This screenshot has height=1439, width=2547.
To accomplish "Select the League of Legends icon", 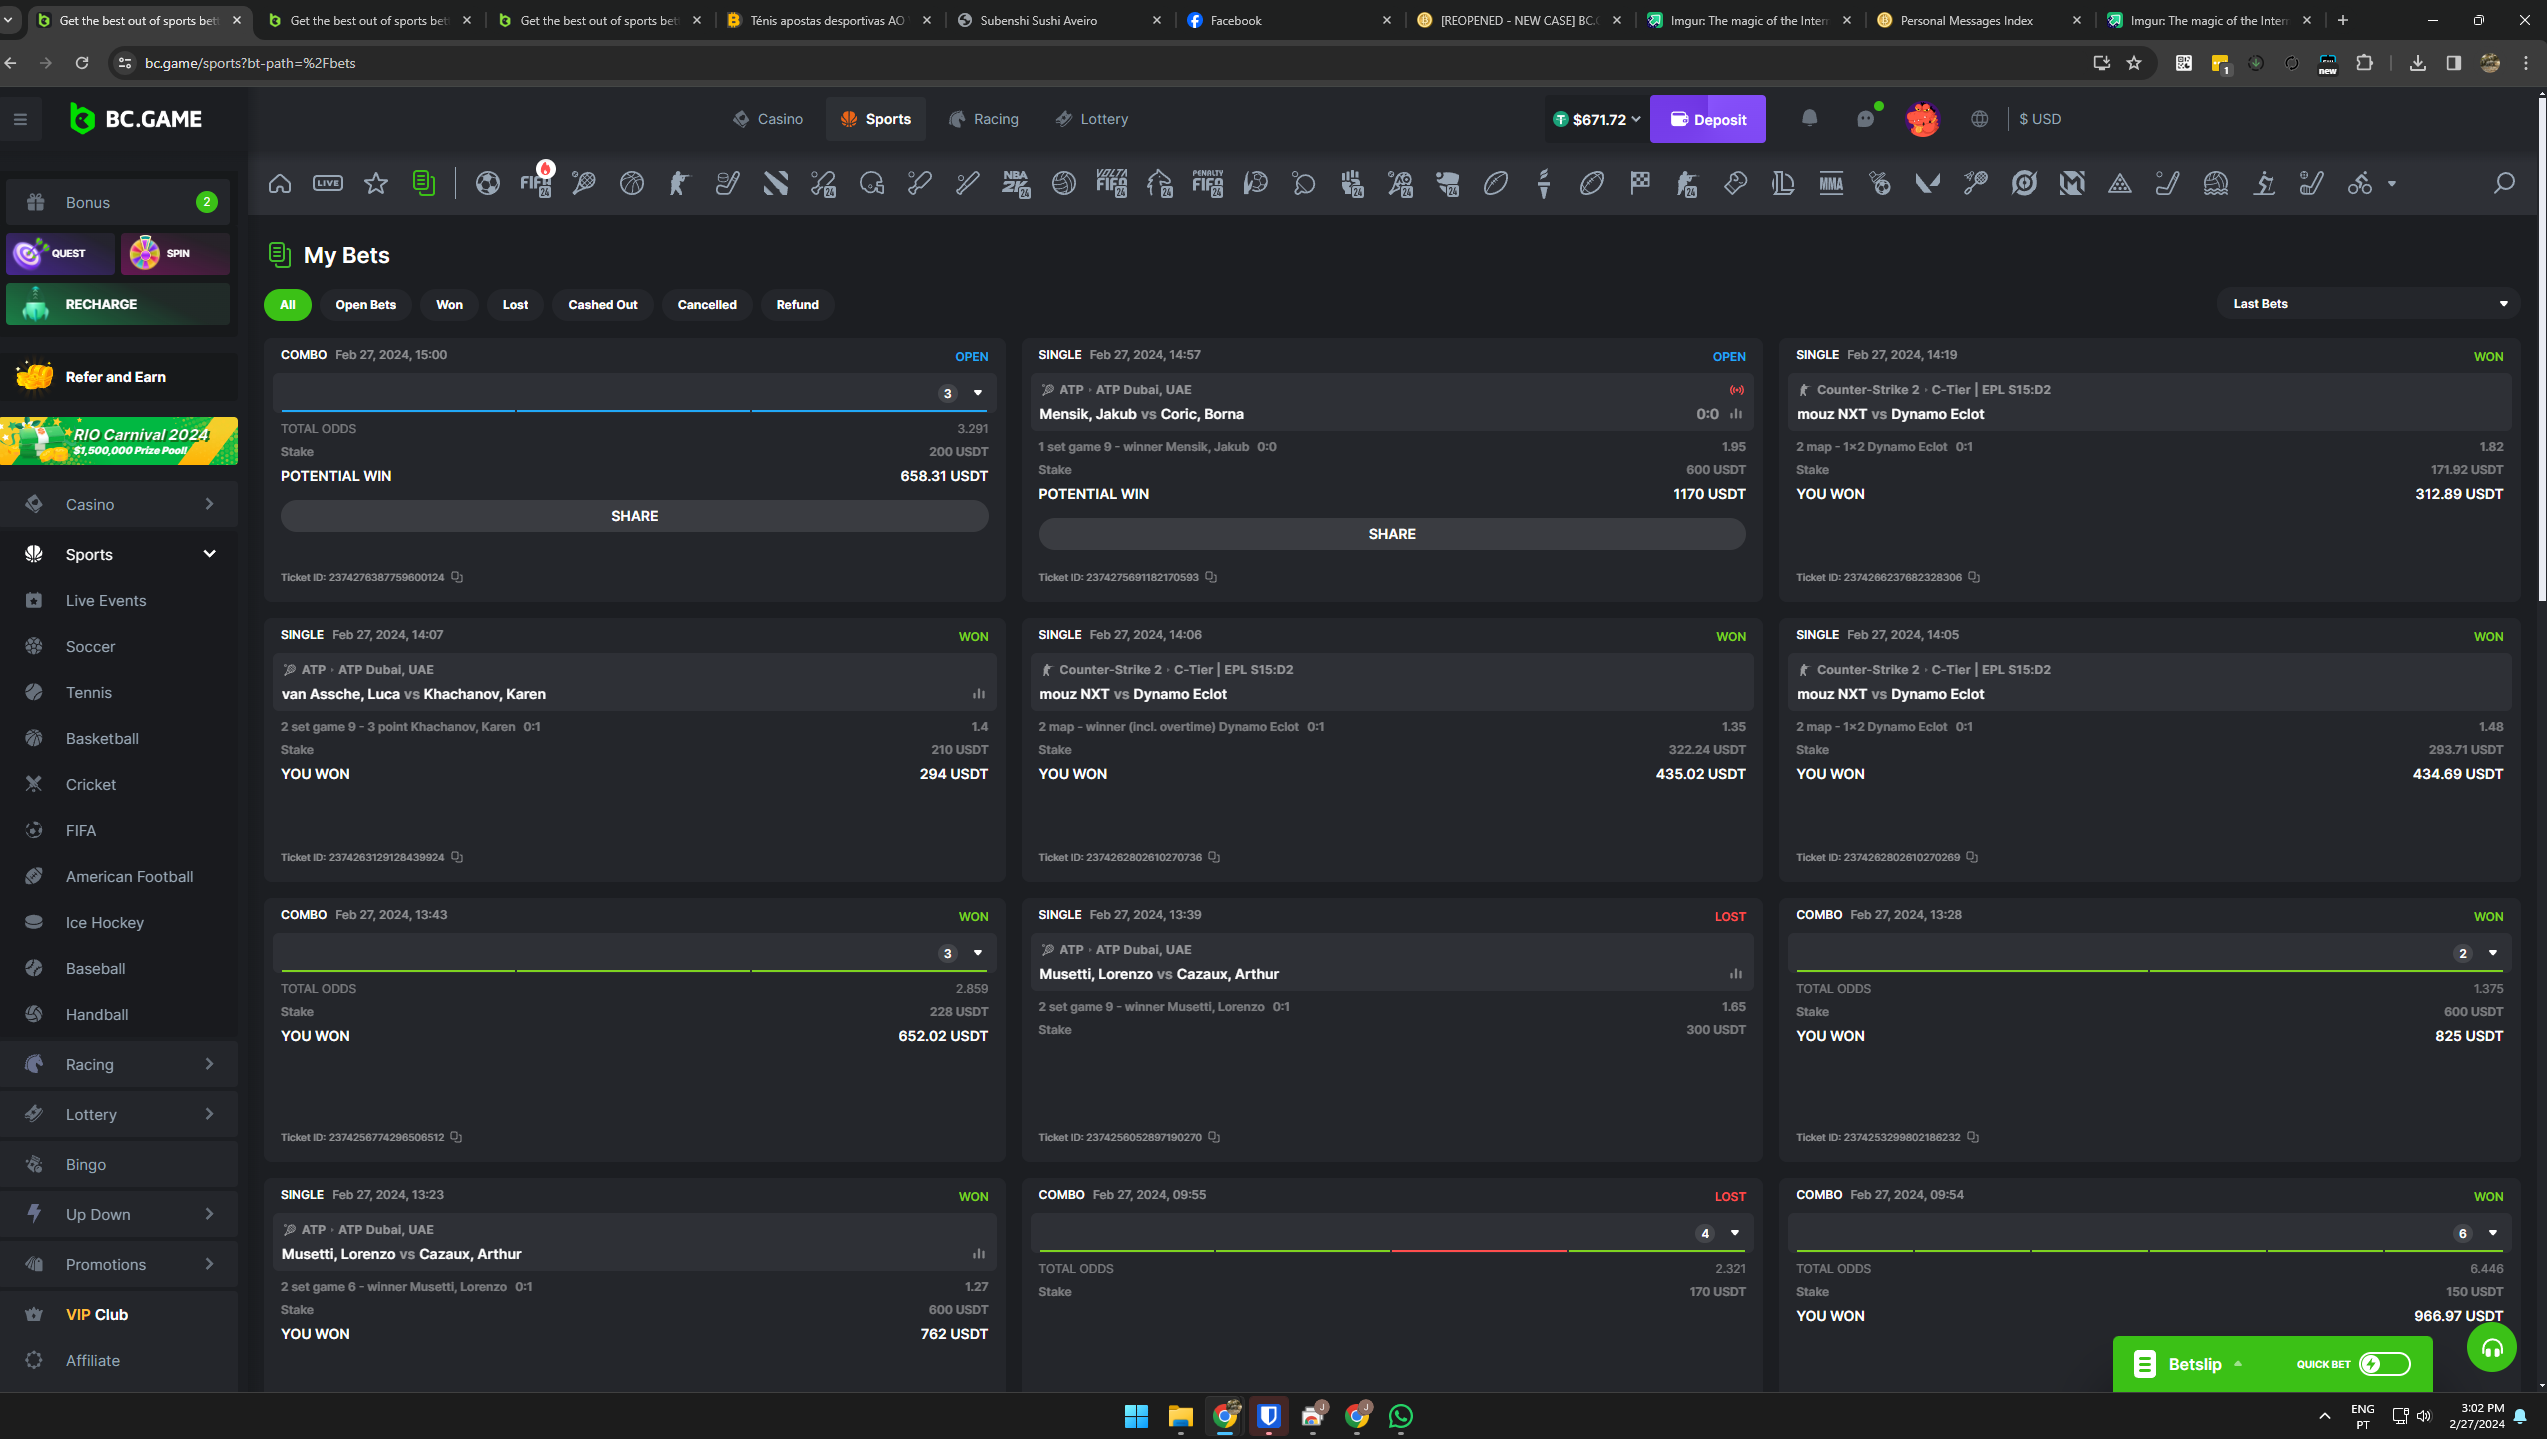I will 1784,183.
